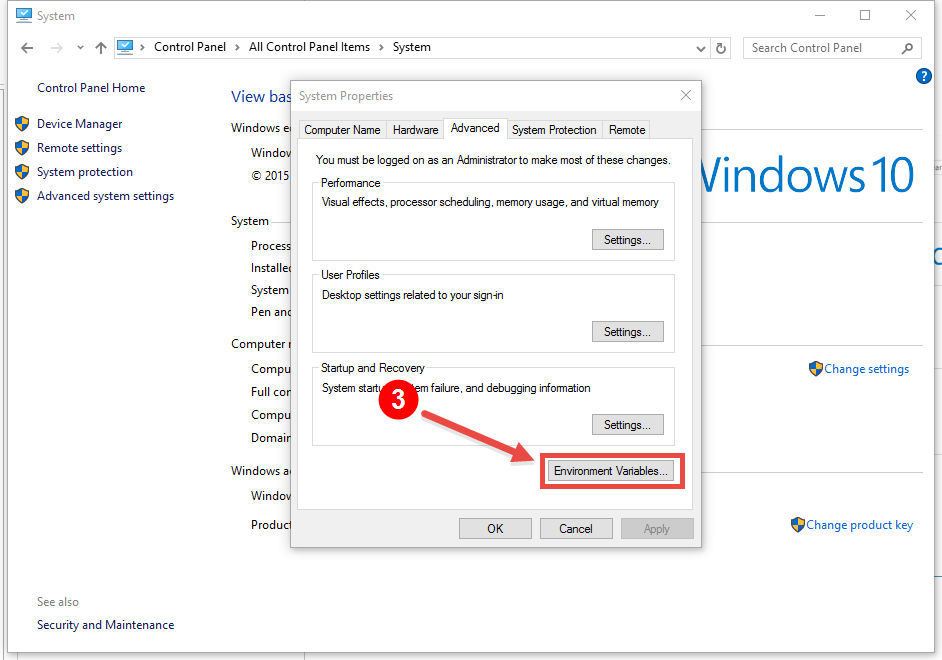Image resolution: width=942 pixels, height=660 pixels.
Task: Open User Profiles Settings button
Action: click(x=627, y=332)
